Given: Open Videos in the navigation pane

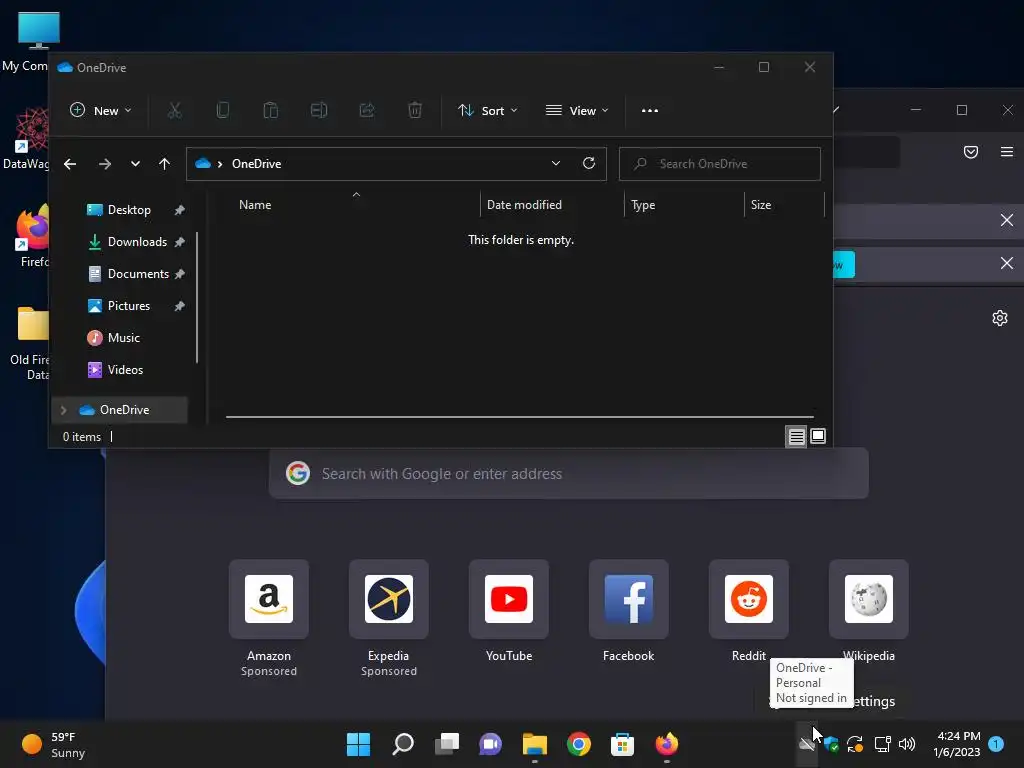Looking at the screenshot, I should tap(125, 370).
